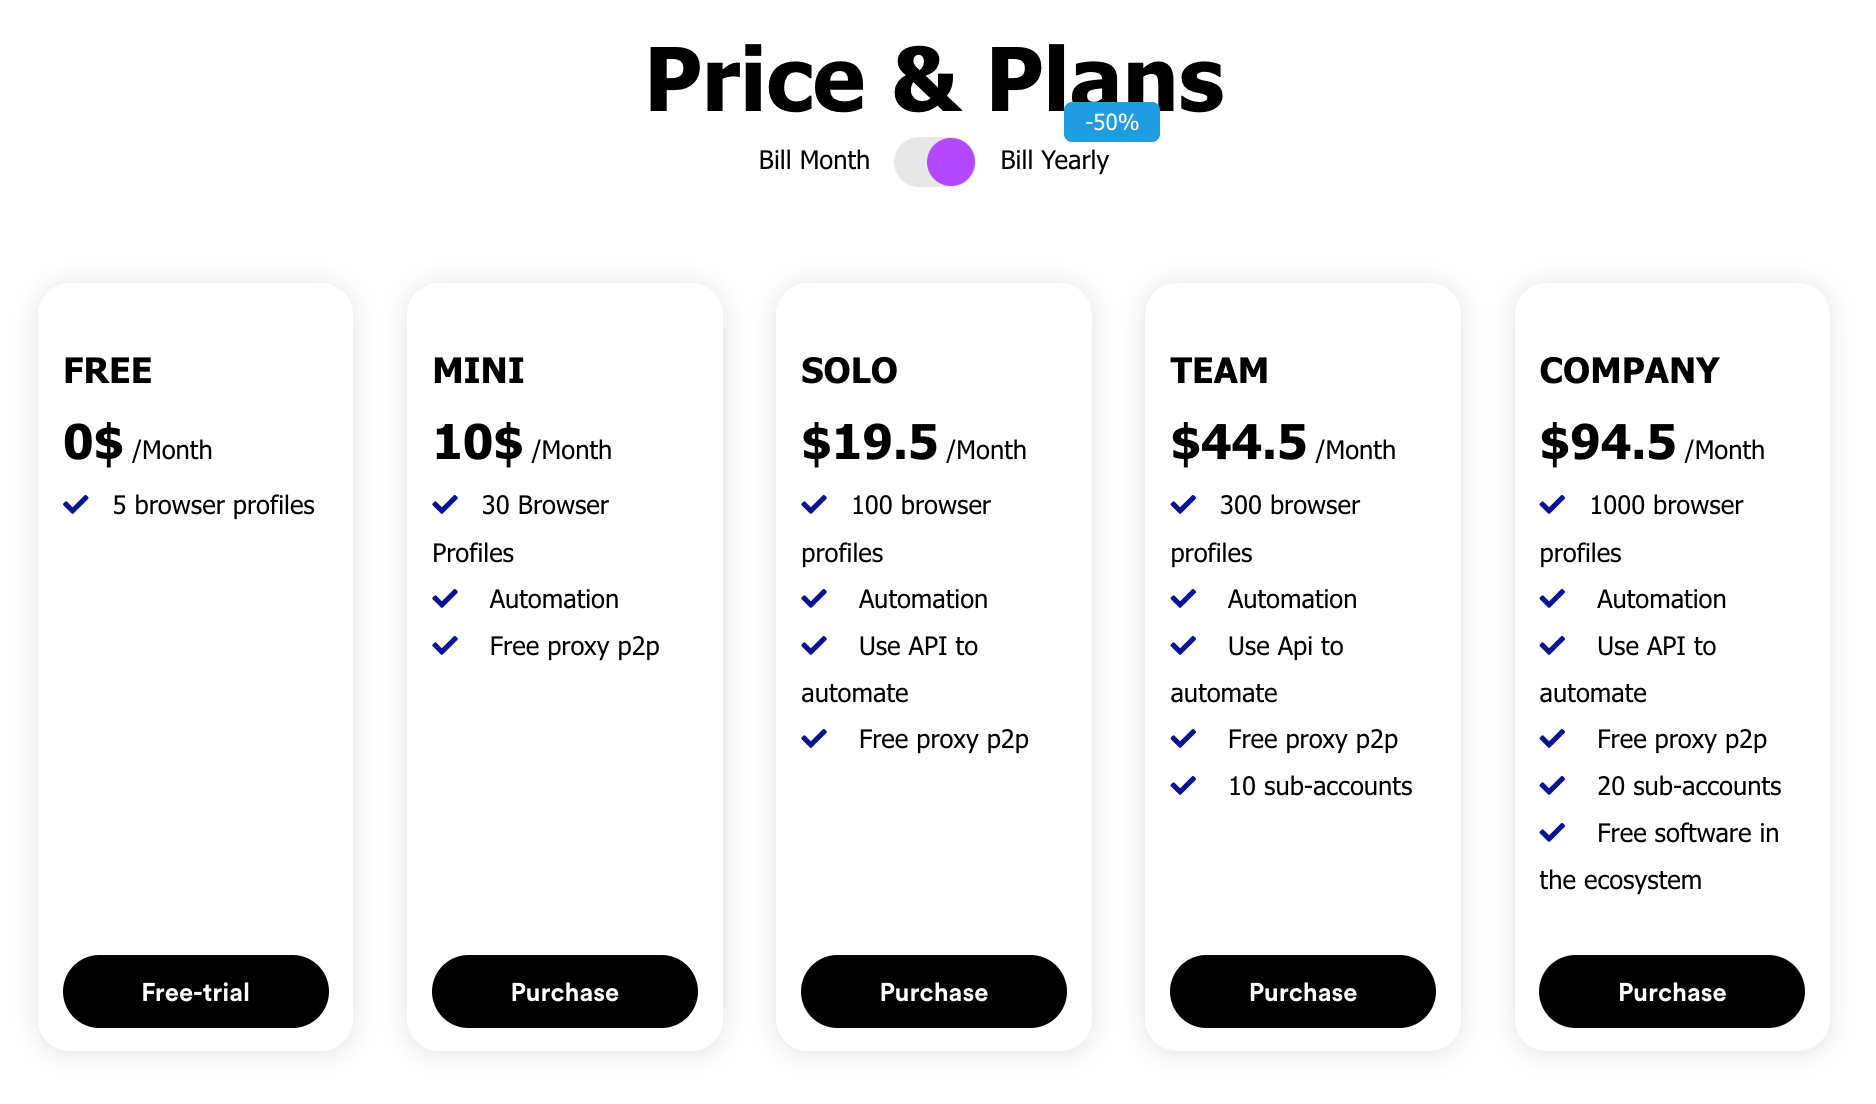The image size is (1876, 1104).
Task: Click checkmark beside 20 sub-accounts
Action: (x=1552, y=786)
